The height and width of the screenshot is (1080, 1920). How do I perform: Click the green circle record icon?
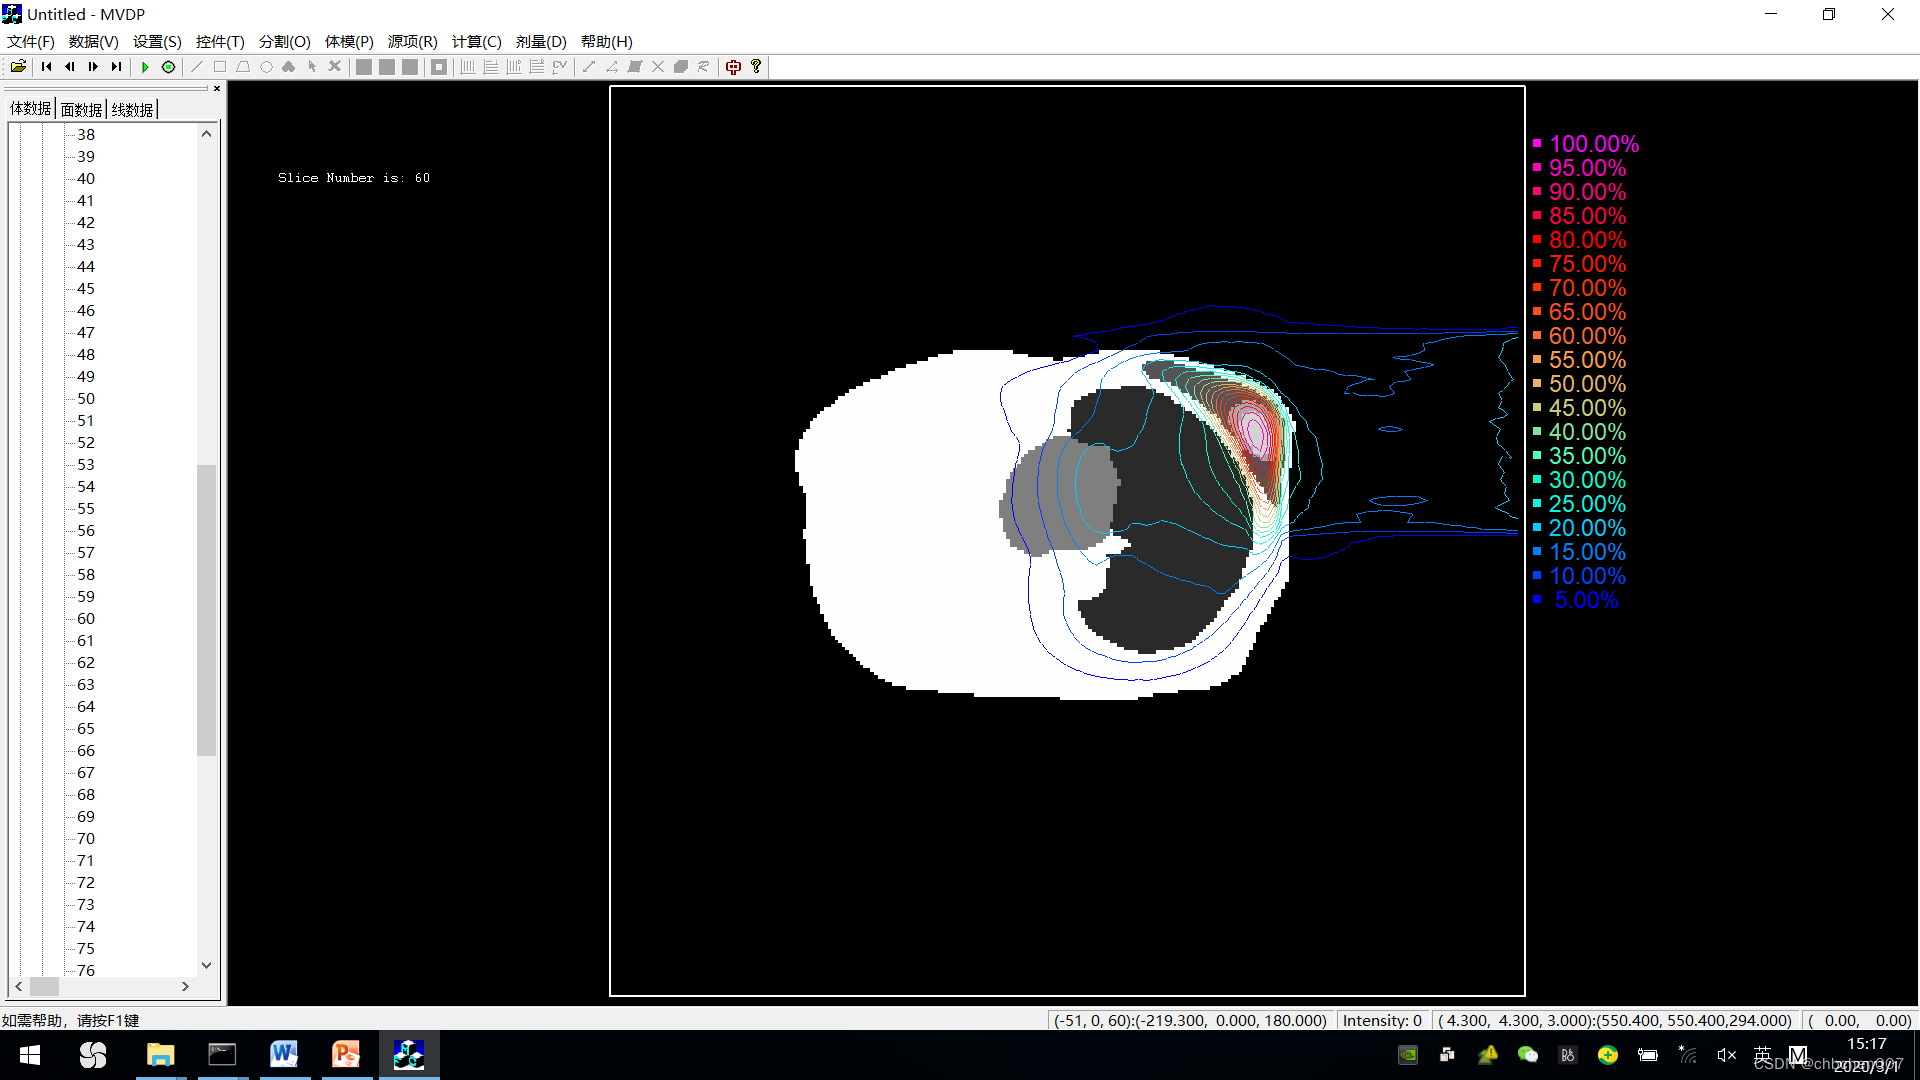coord(168,67)
